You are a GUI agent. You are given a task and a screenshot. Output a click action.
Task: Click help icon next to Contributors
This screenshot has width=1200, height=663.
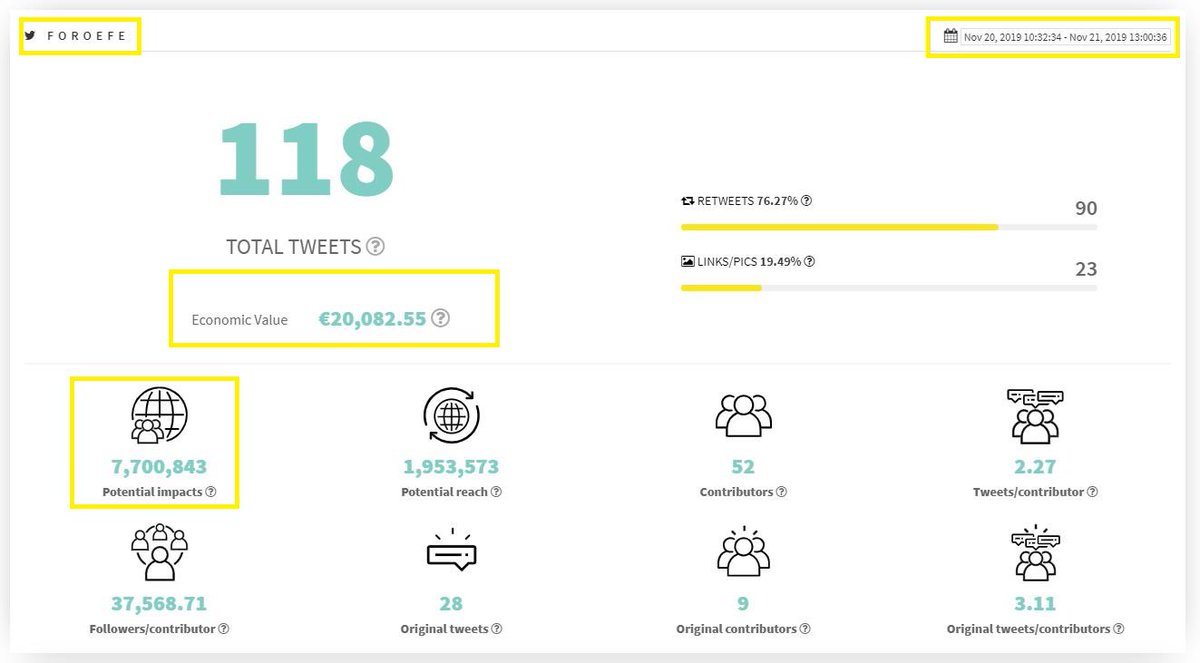[x=781, y=492]
